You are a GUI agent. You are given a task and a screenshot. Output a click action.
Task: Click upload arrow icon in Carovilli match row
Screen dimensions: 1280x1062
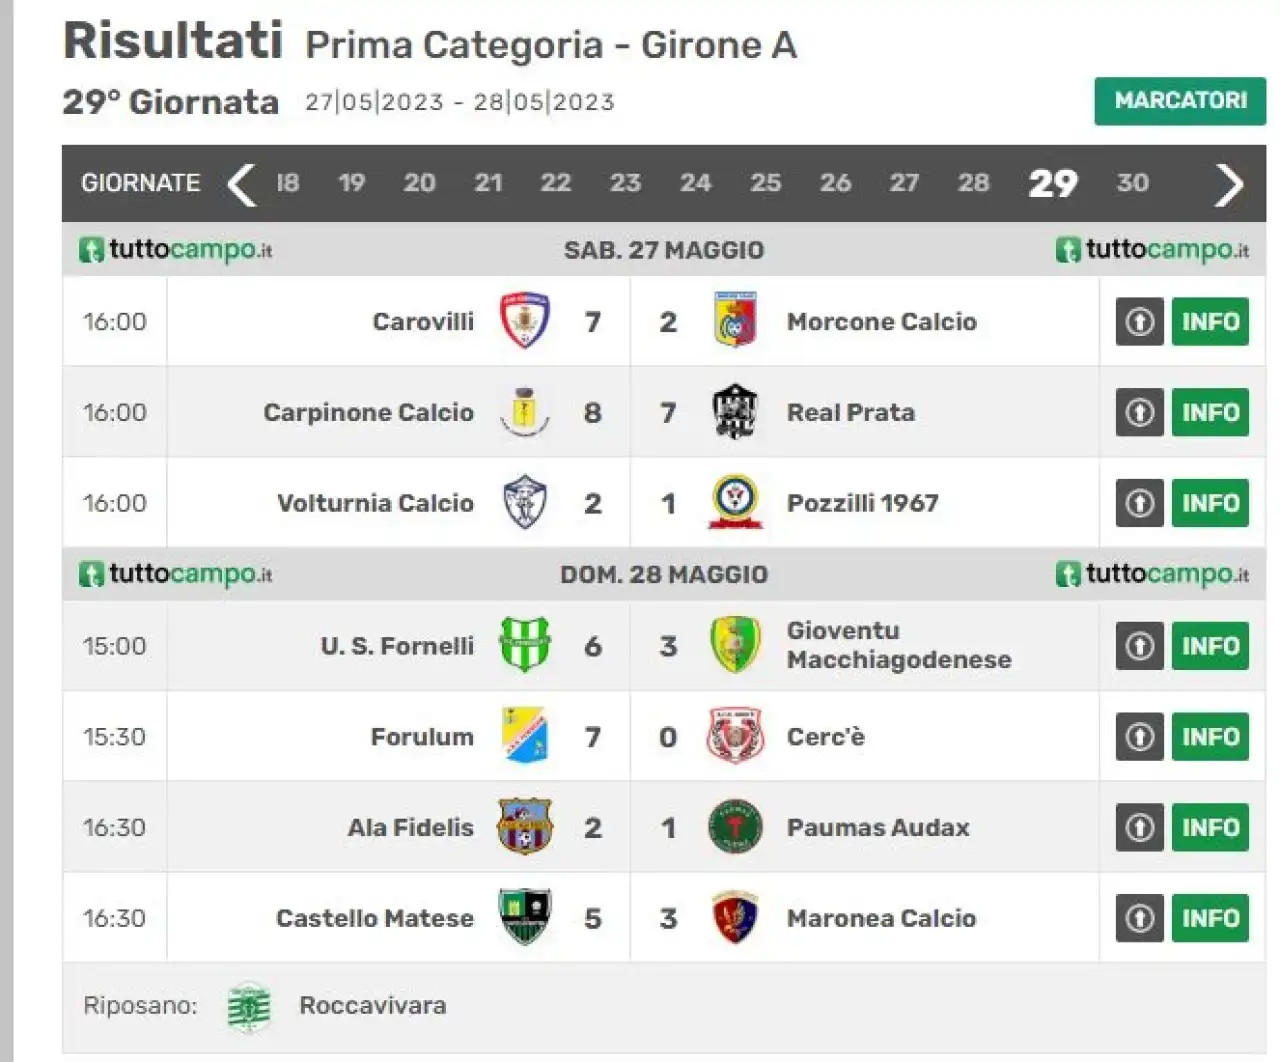pos(1140,321)
